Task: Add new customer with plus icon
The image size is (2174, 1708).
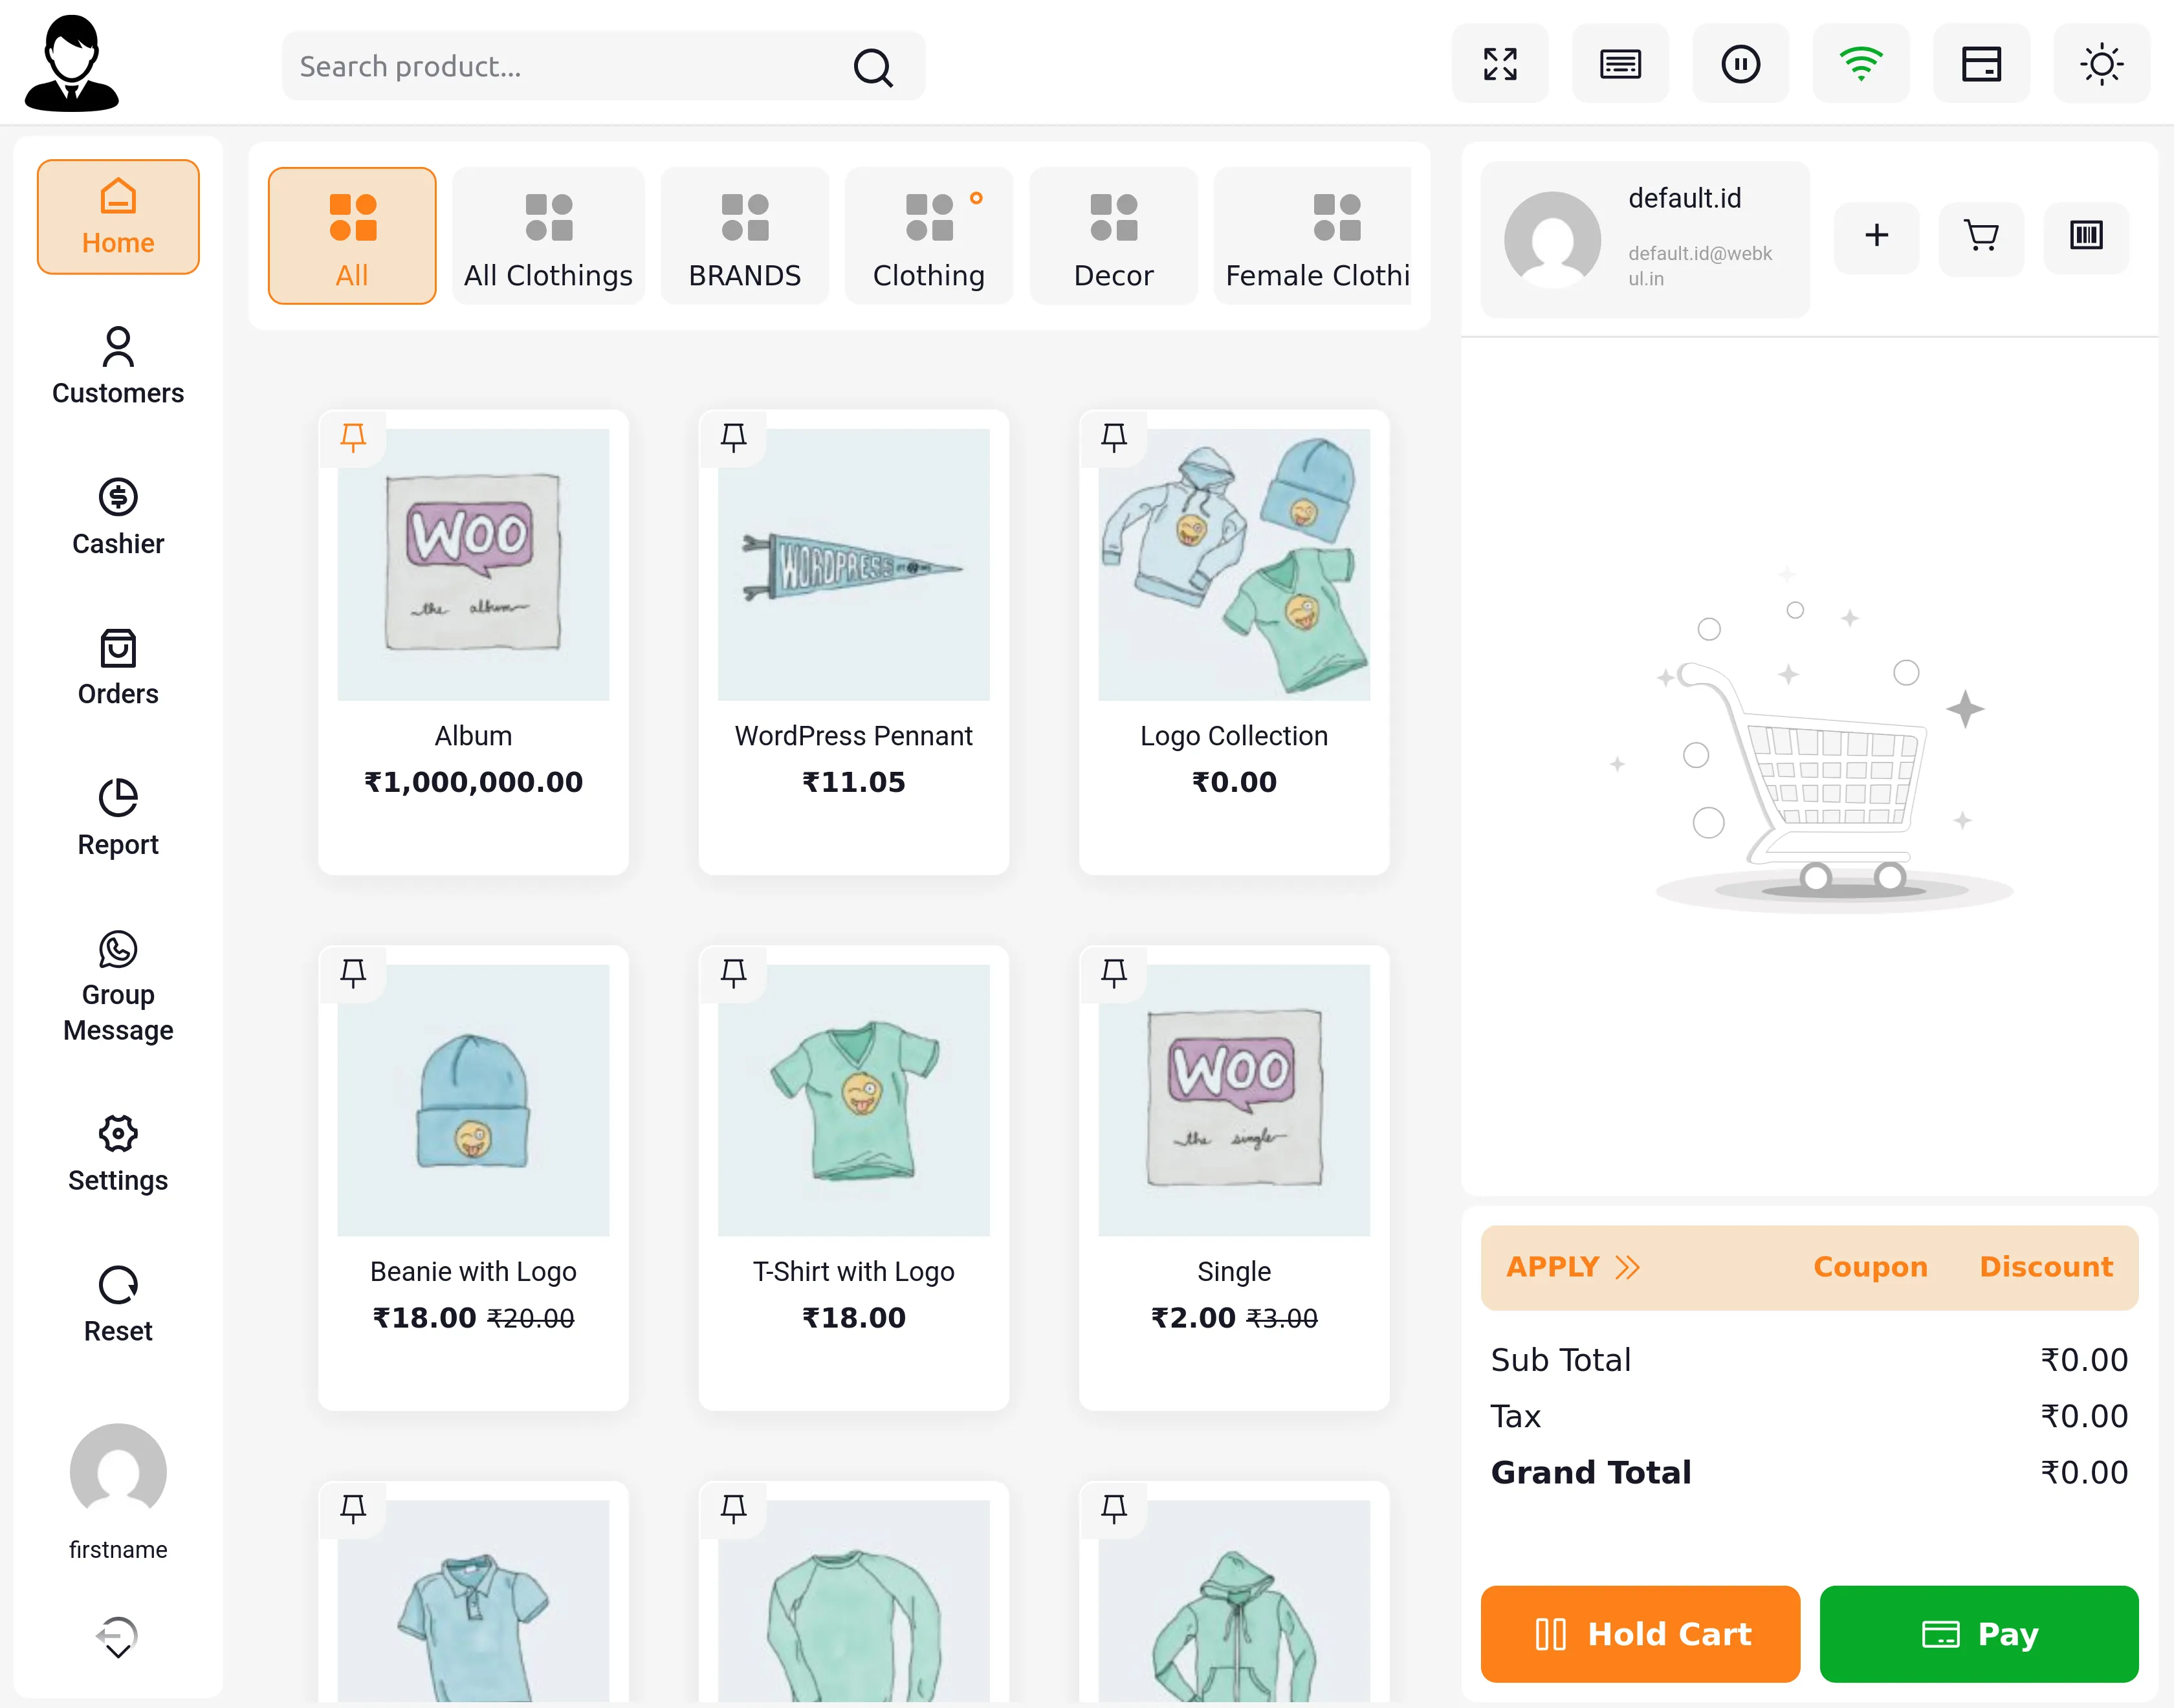Action: (1876, 236)
